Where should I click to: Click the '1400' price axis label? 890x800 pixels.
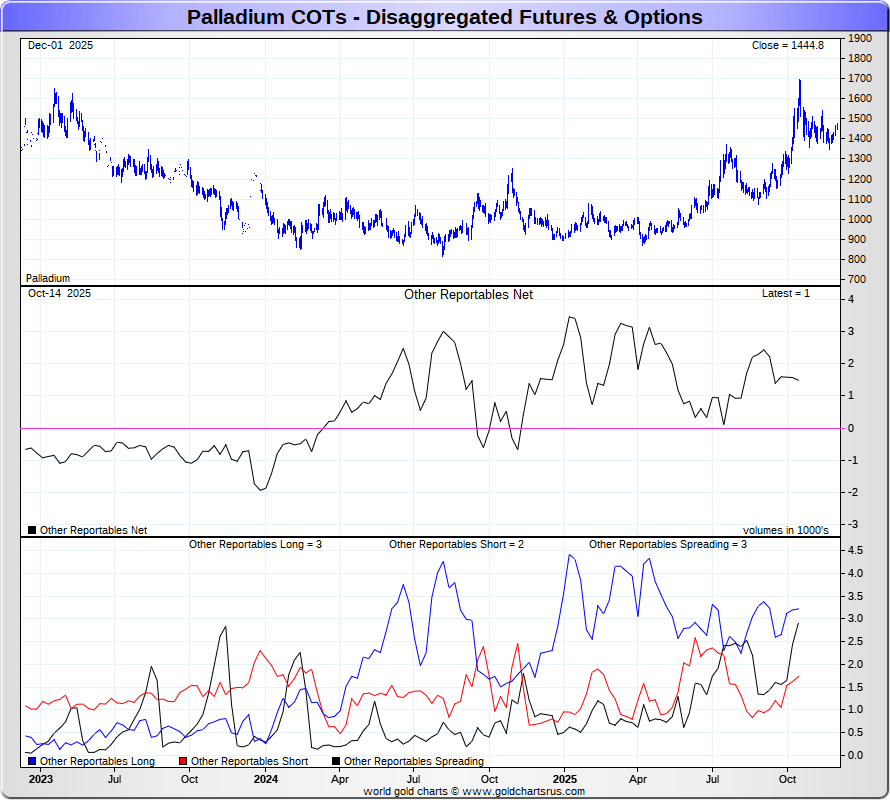click(x=860, y=138)
